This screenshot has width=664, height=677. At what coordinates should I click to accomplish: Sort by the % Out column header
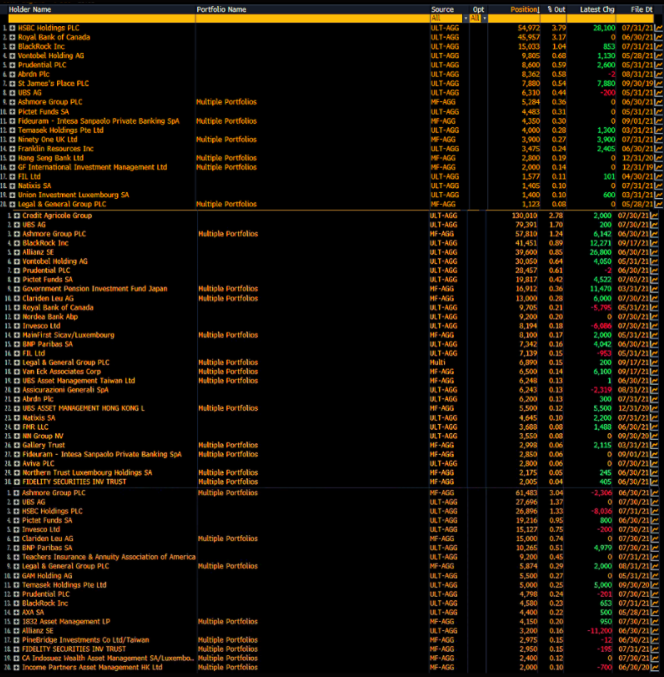pyautogui.click(x=556, y=9)
